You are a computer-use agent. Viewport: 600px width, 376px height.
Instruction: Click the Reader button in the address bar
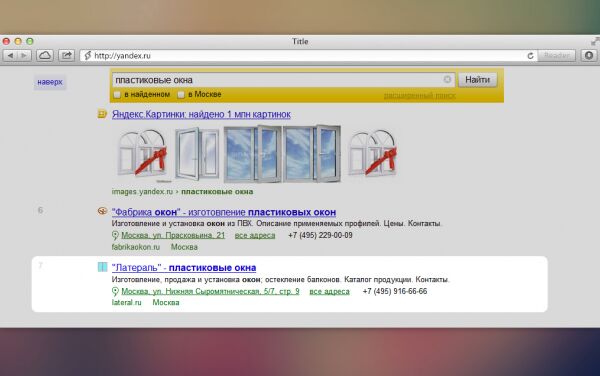pyautogui.click(x=557, y=56)
